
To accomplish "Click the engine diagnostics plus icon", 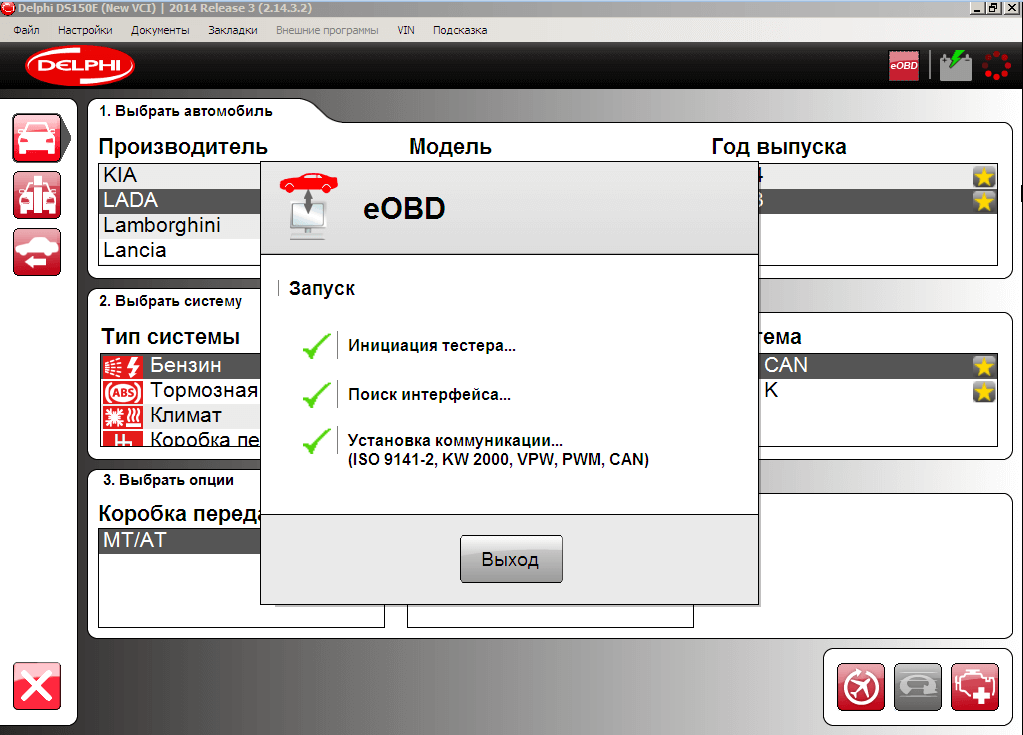I will coord(975,687).
